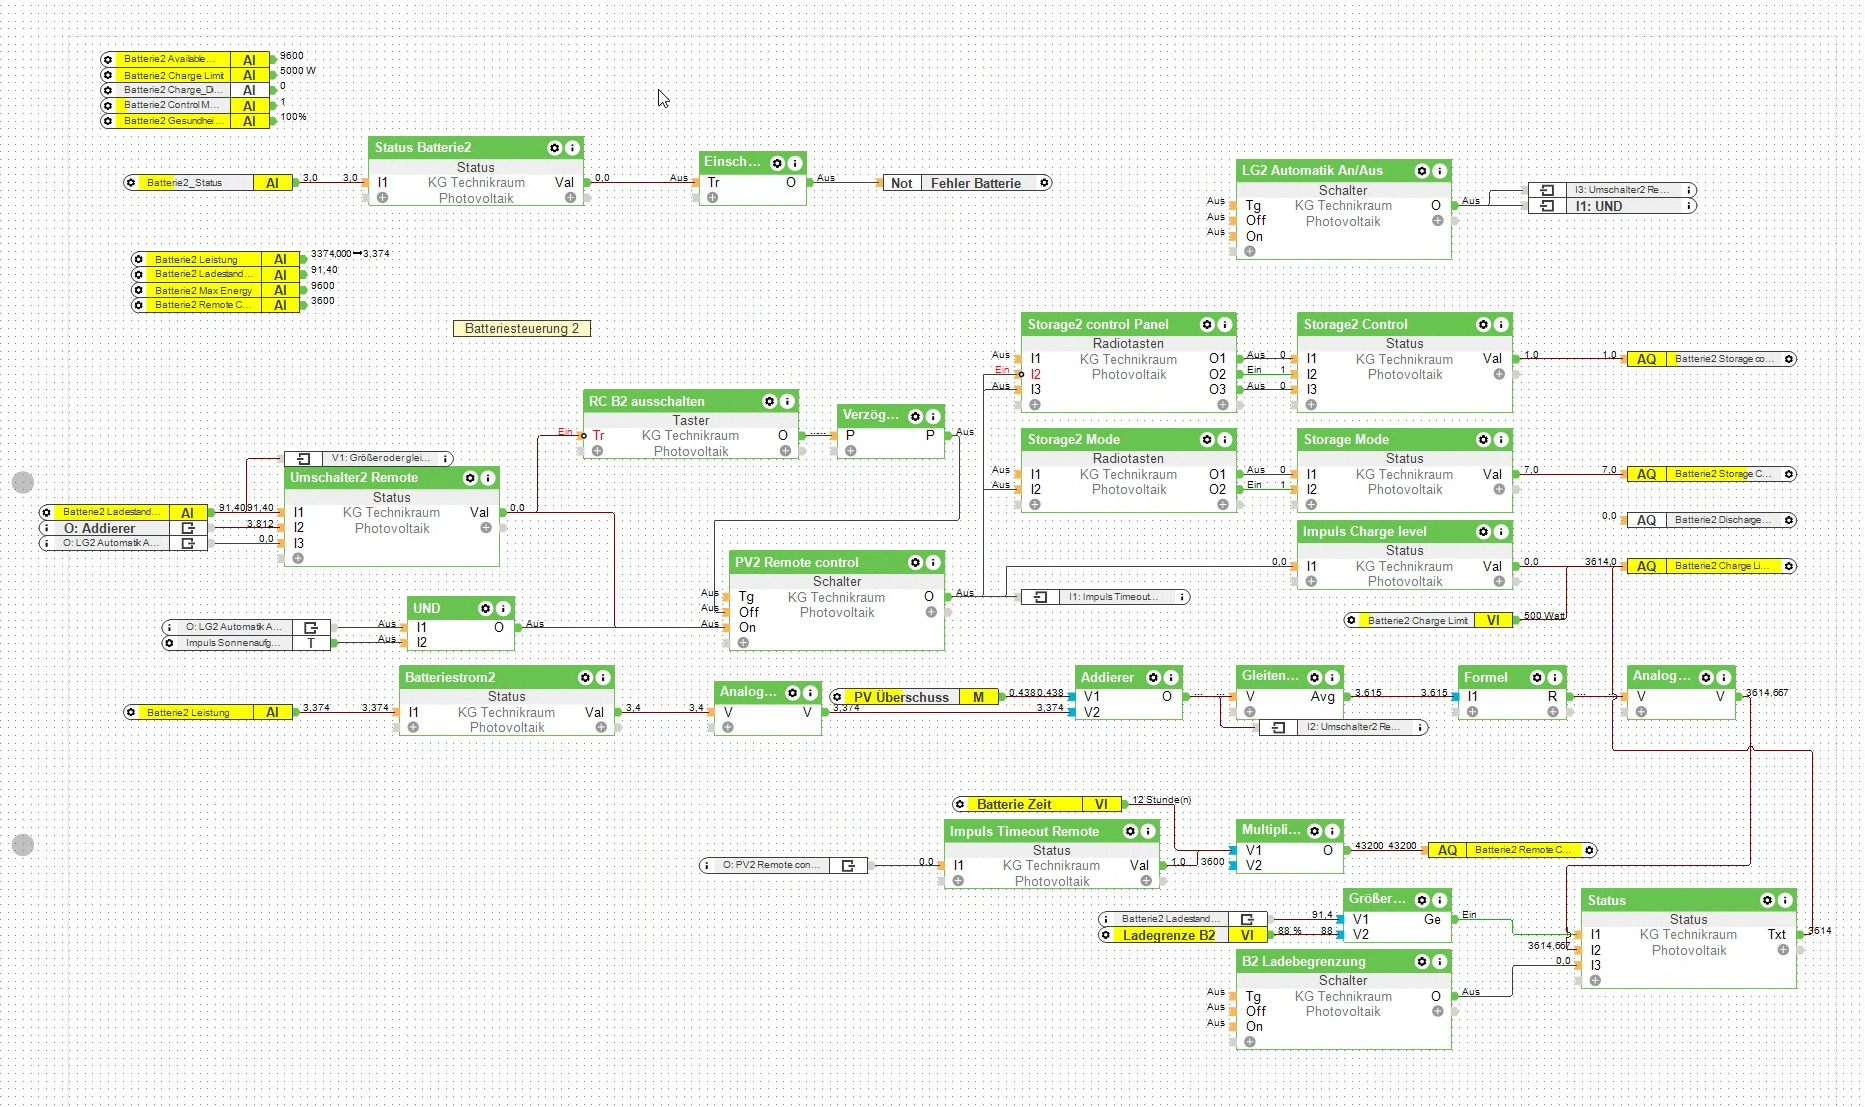The height and width of the screenshot is (1107, 1865).
Task: Select the O: PV2 Remote con... reference
Action: coord(783,865)
